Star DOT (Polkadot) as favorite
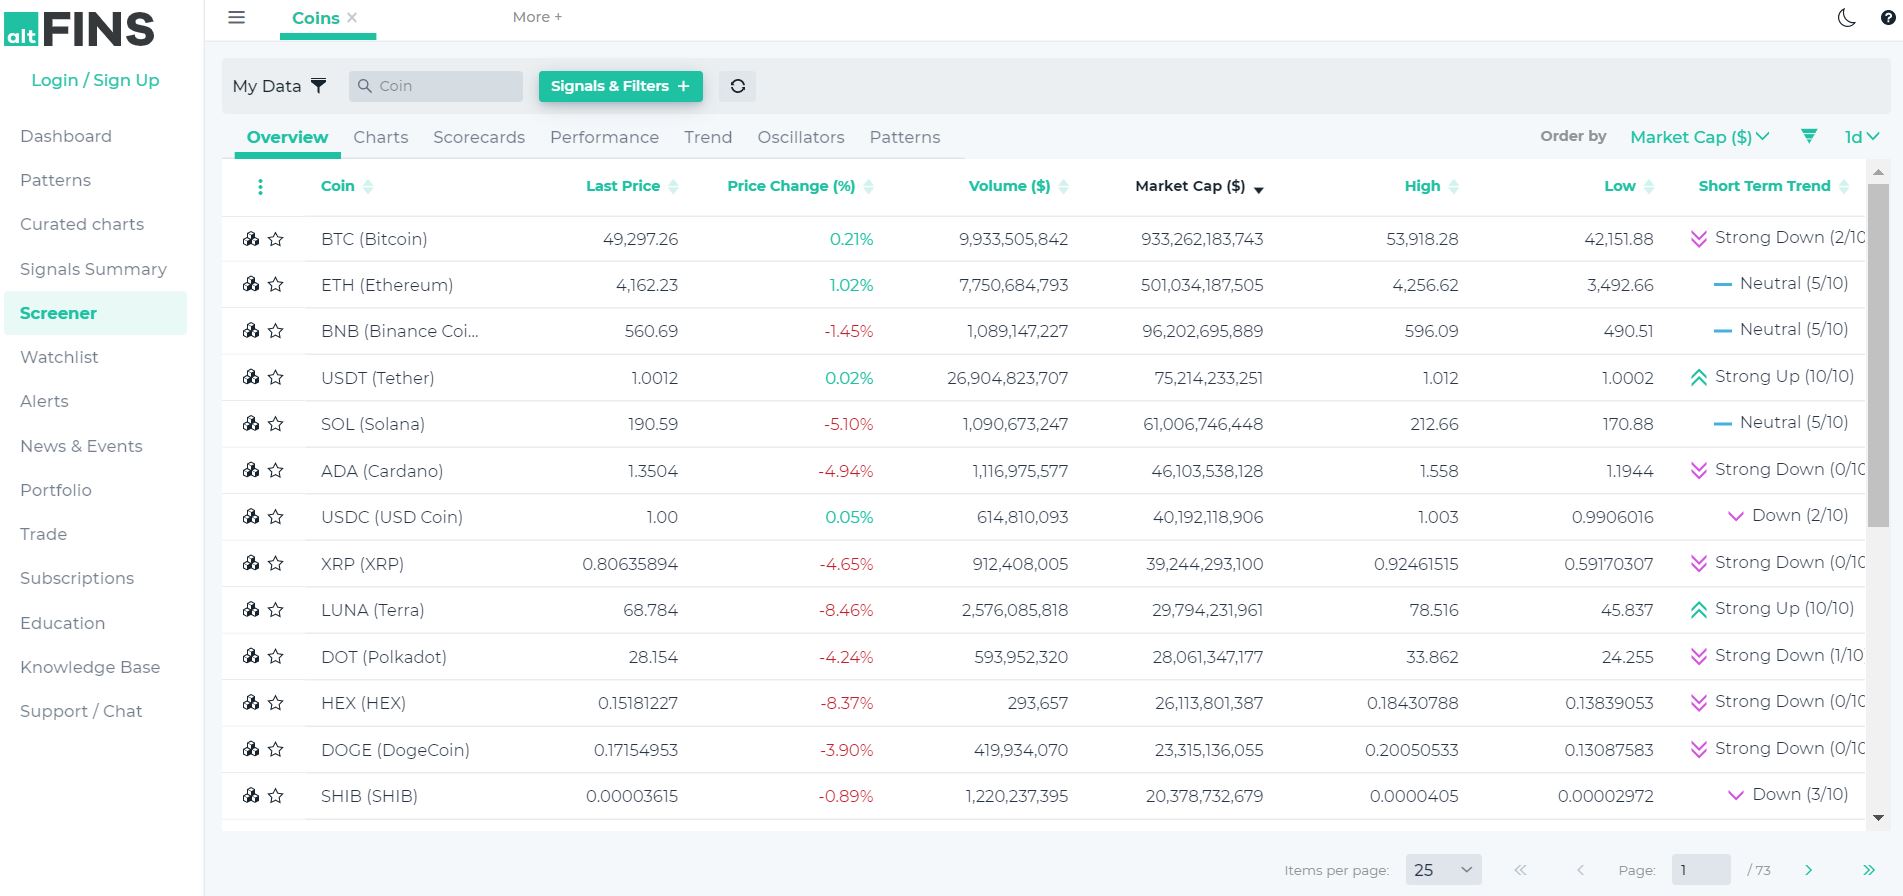 coord(276,656)
